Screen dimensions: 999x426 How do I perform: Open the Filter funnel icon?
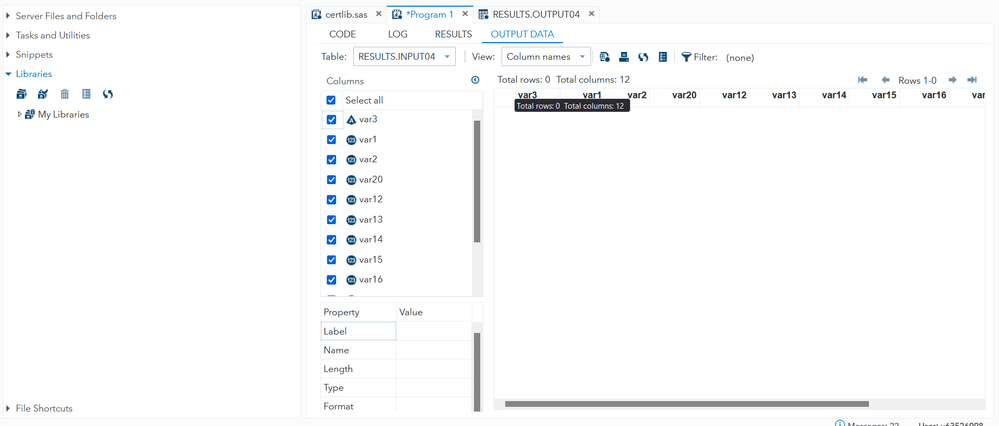686,57
